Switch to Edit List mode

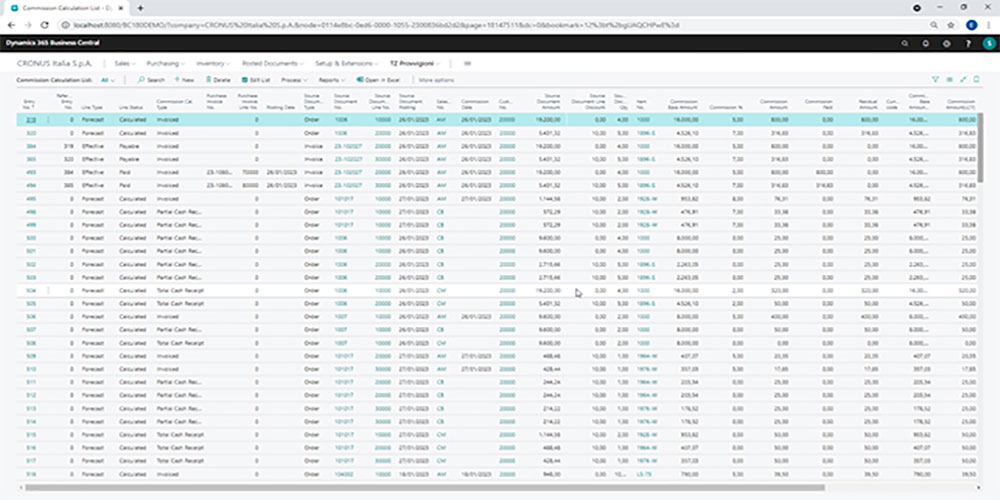(256, 79)
